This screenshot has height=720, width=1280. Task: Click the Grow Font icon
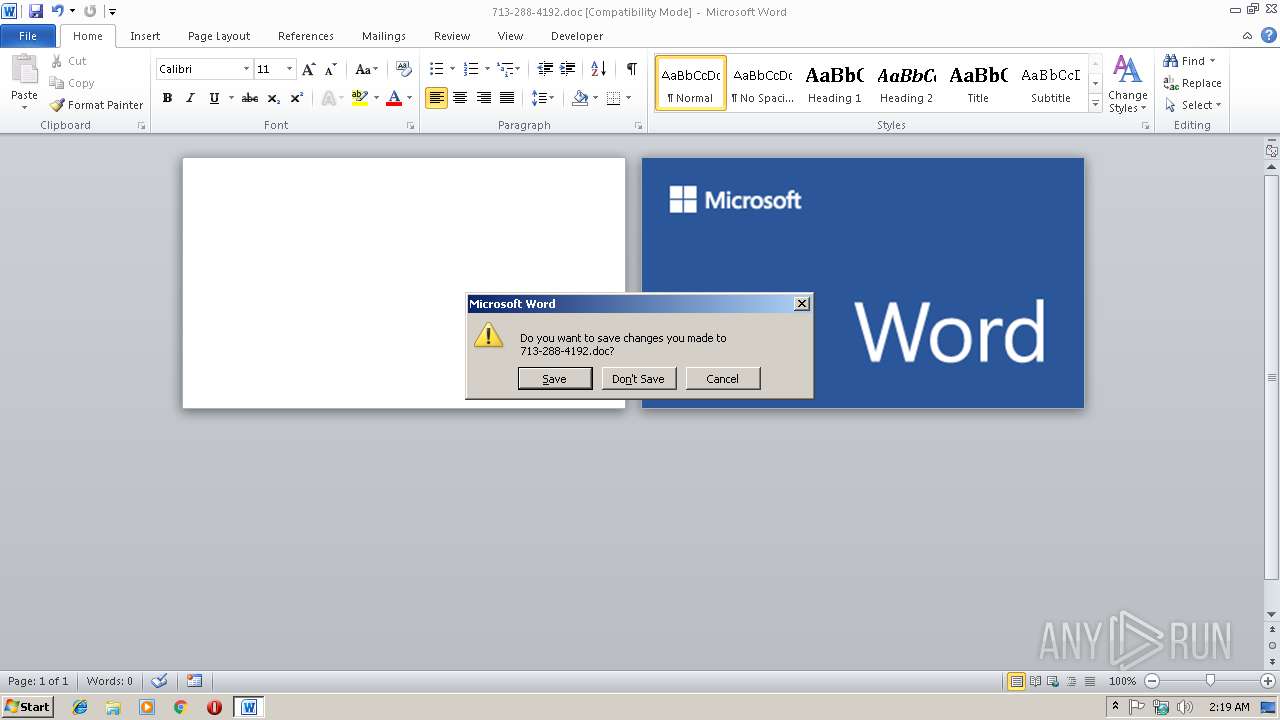(x=309, y=69)
